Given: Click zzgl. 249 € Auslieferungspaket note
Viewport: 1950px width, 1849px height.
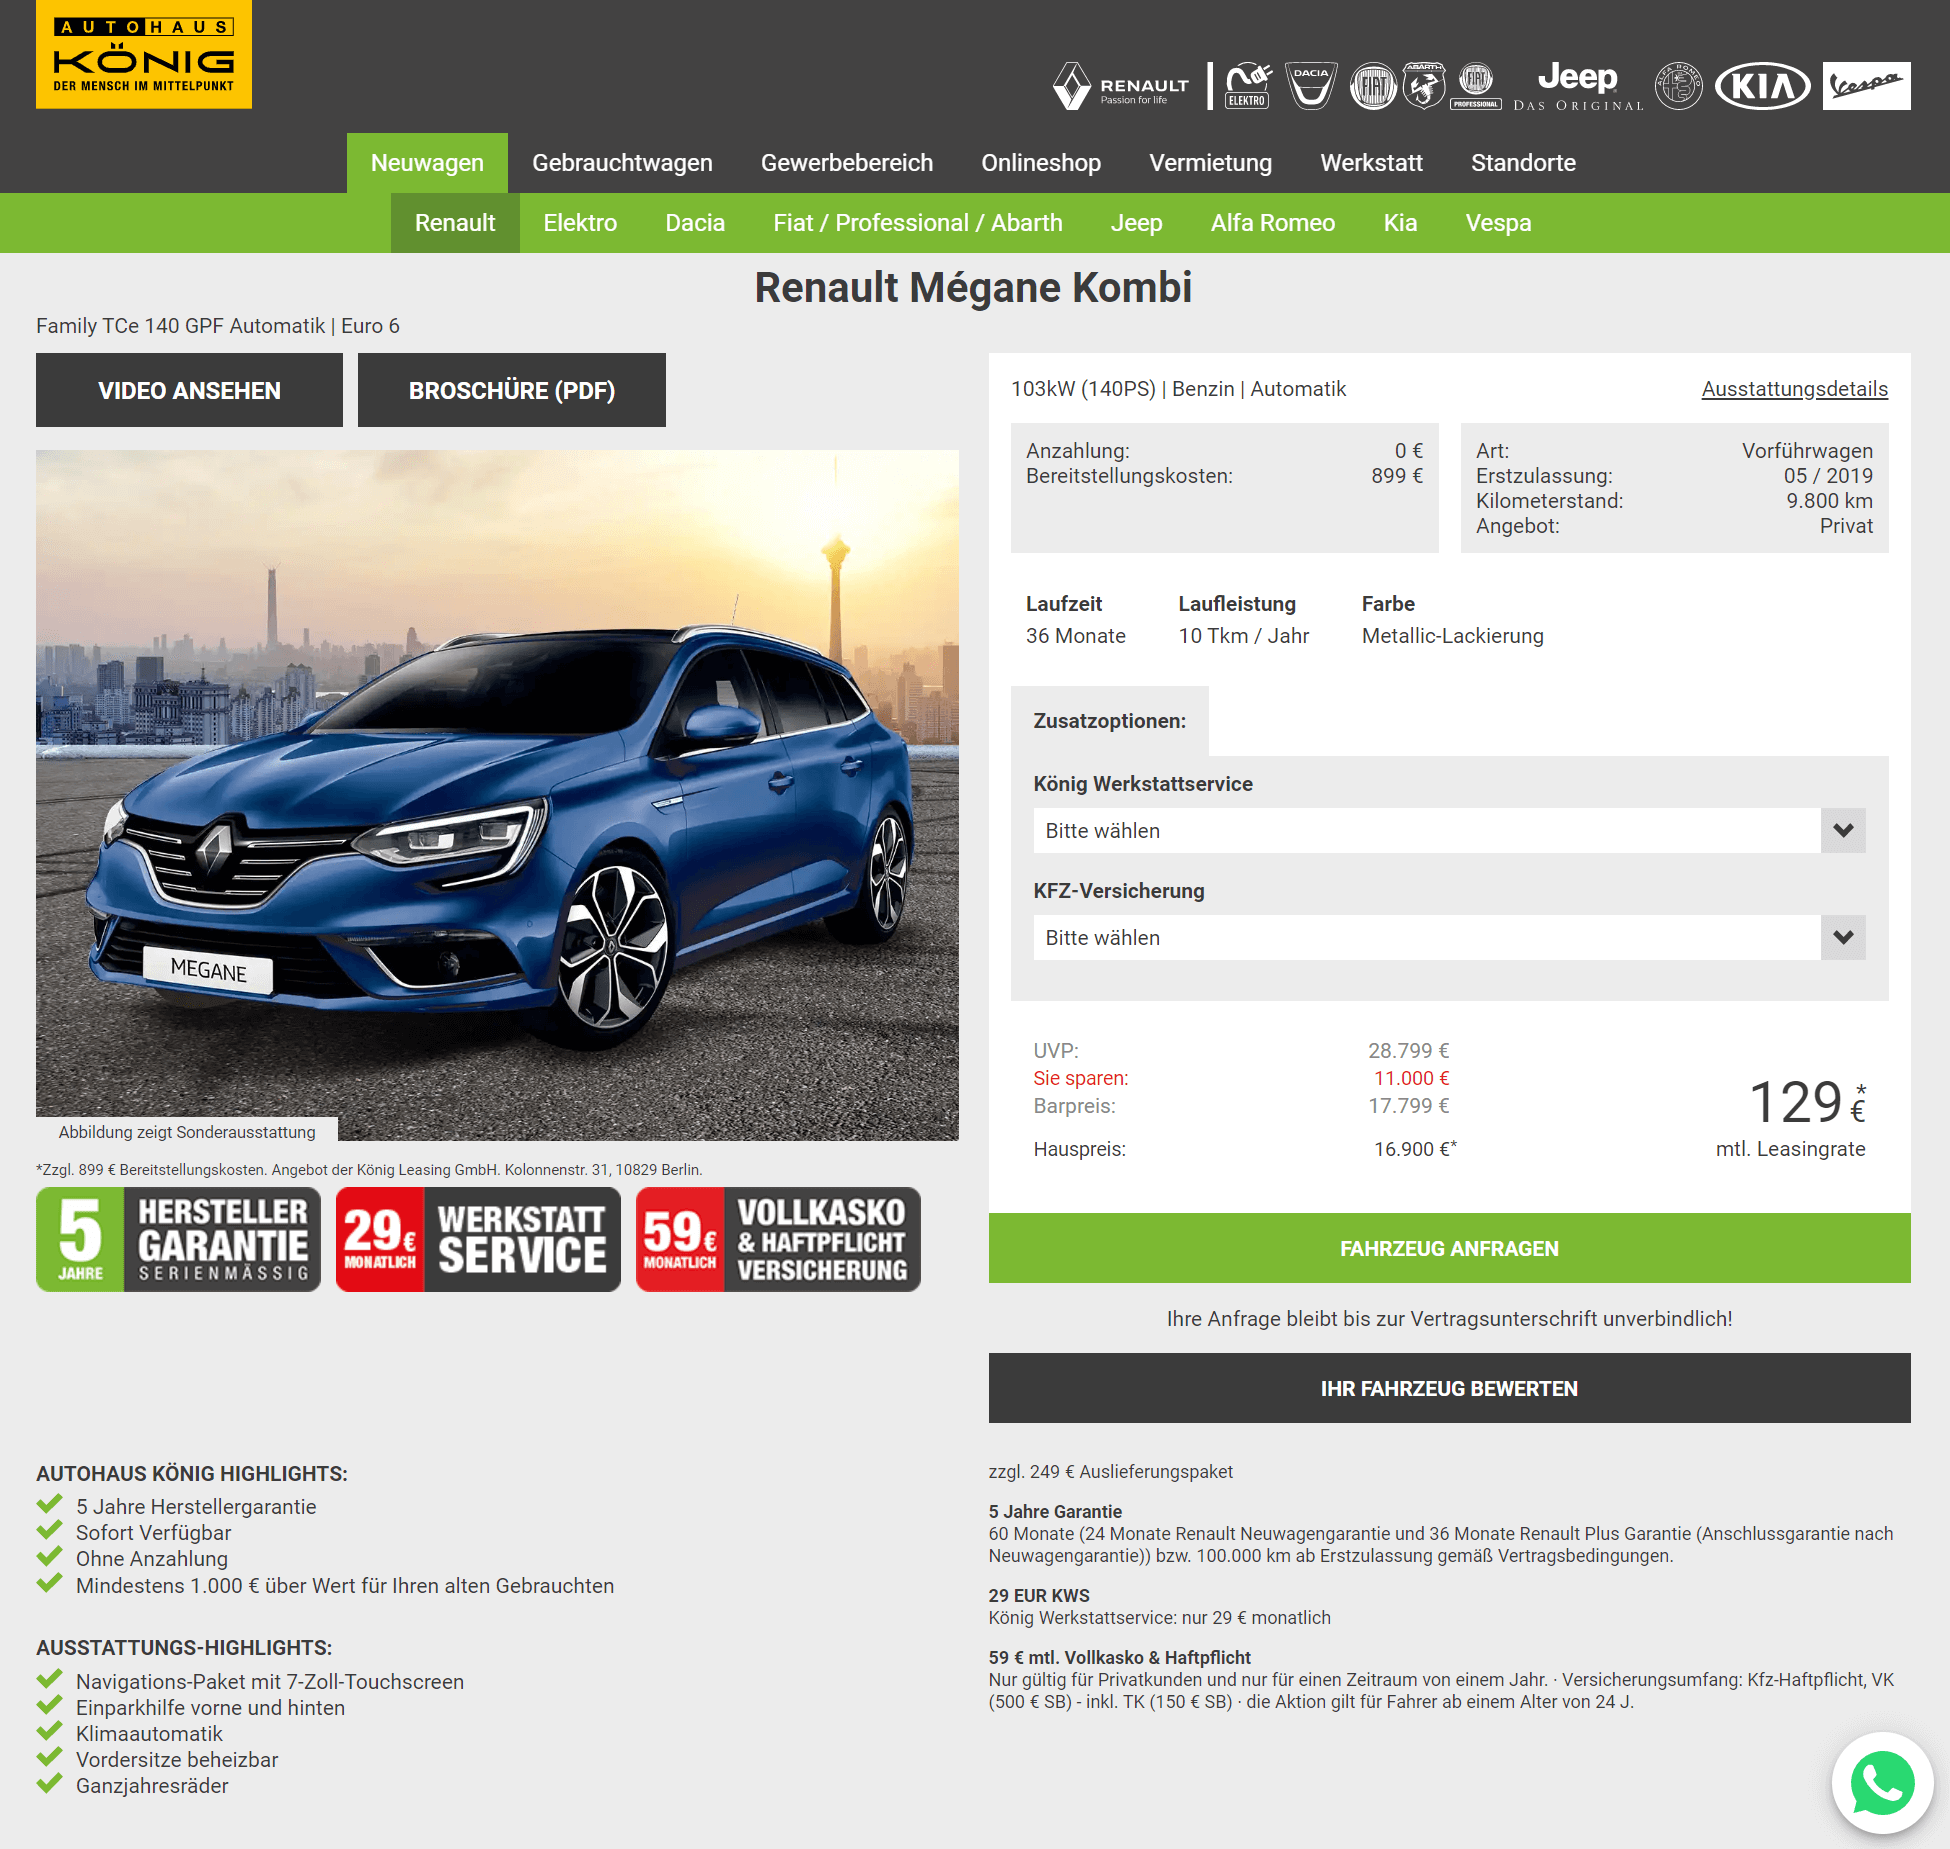Looking at the screenshot, I should coord(1111,1472).
